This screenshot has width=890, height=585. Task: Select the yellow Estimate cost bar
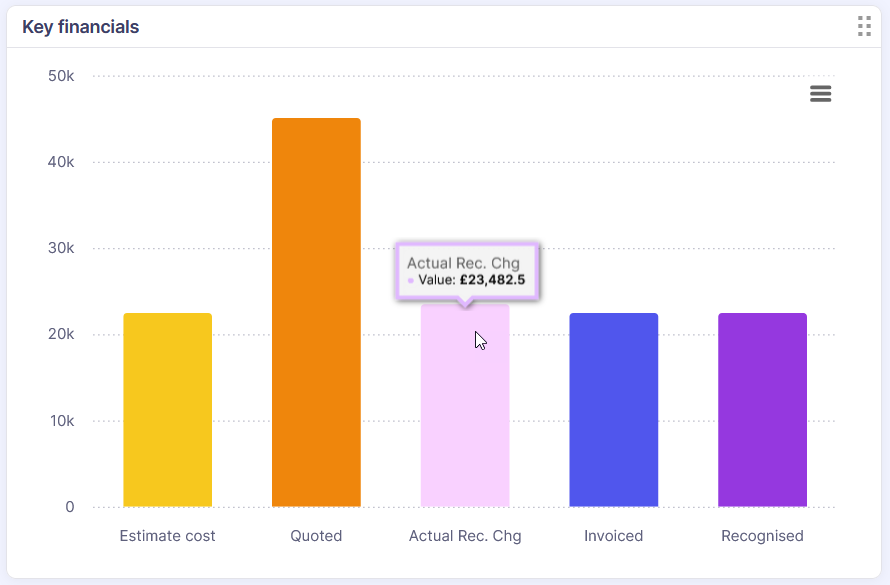(x=168, y=410)
